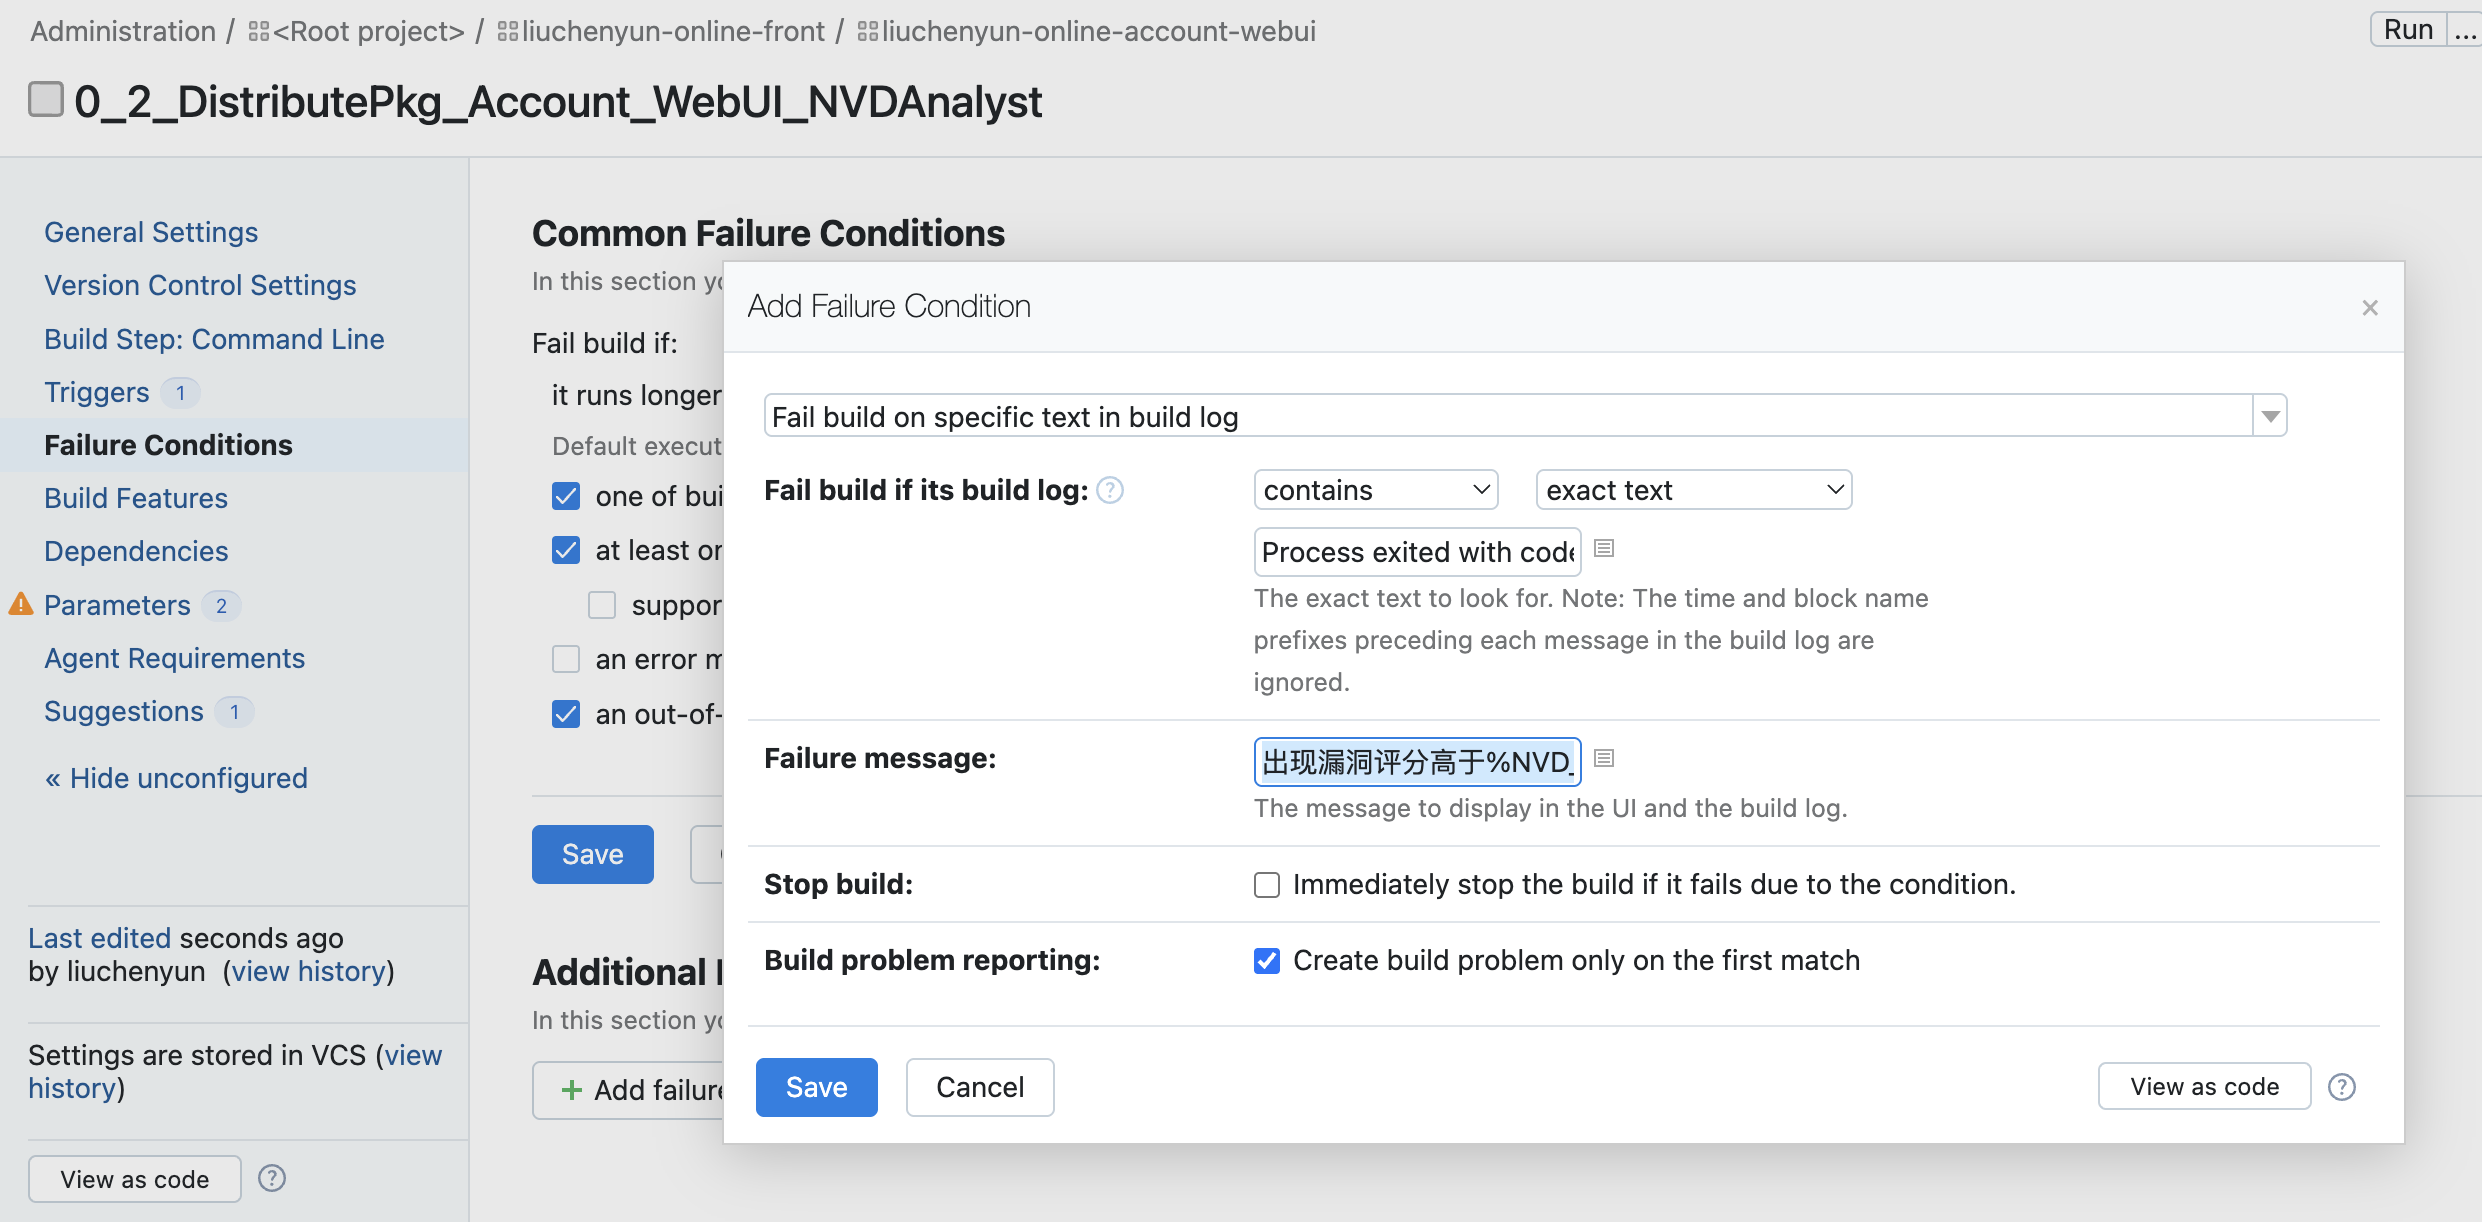Expand the build log text field editor icon
Screen dimensions: 2482x1222
(1604, 548)
